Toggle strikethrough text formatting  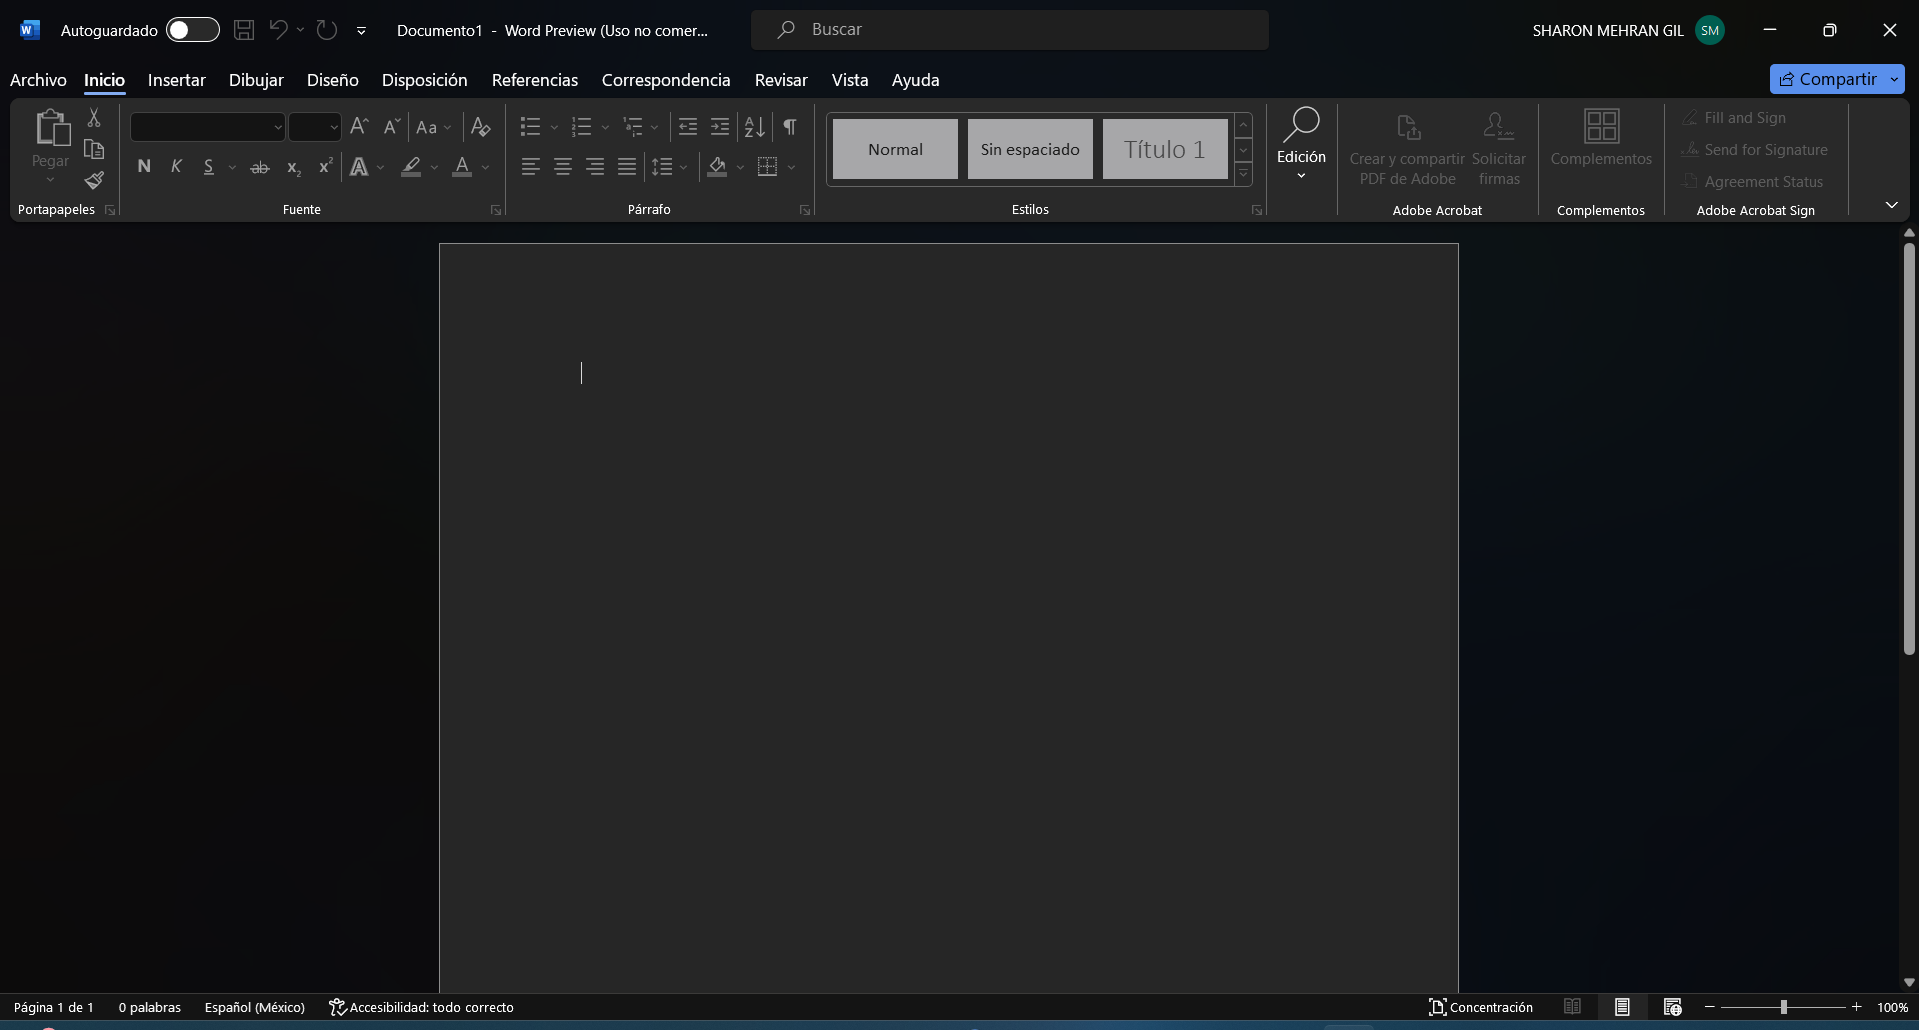pos(260,167)
